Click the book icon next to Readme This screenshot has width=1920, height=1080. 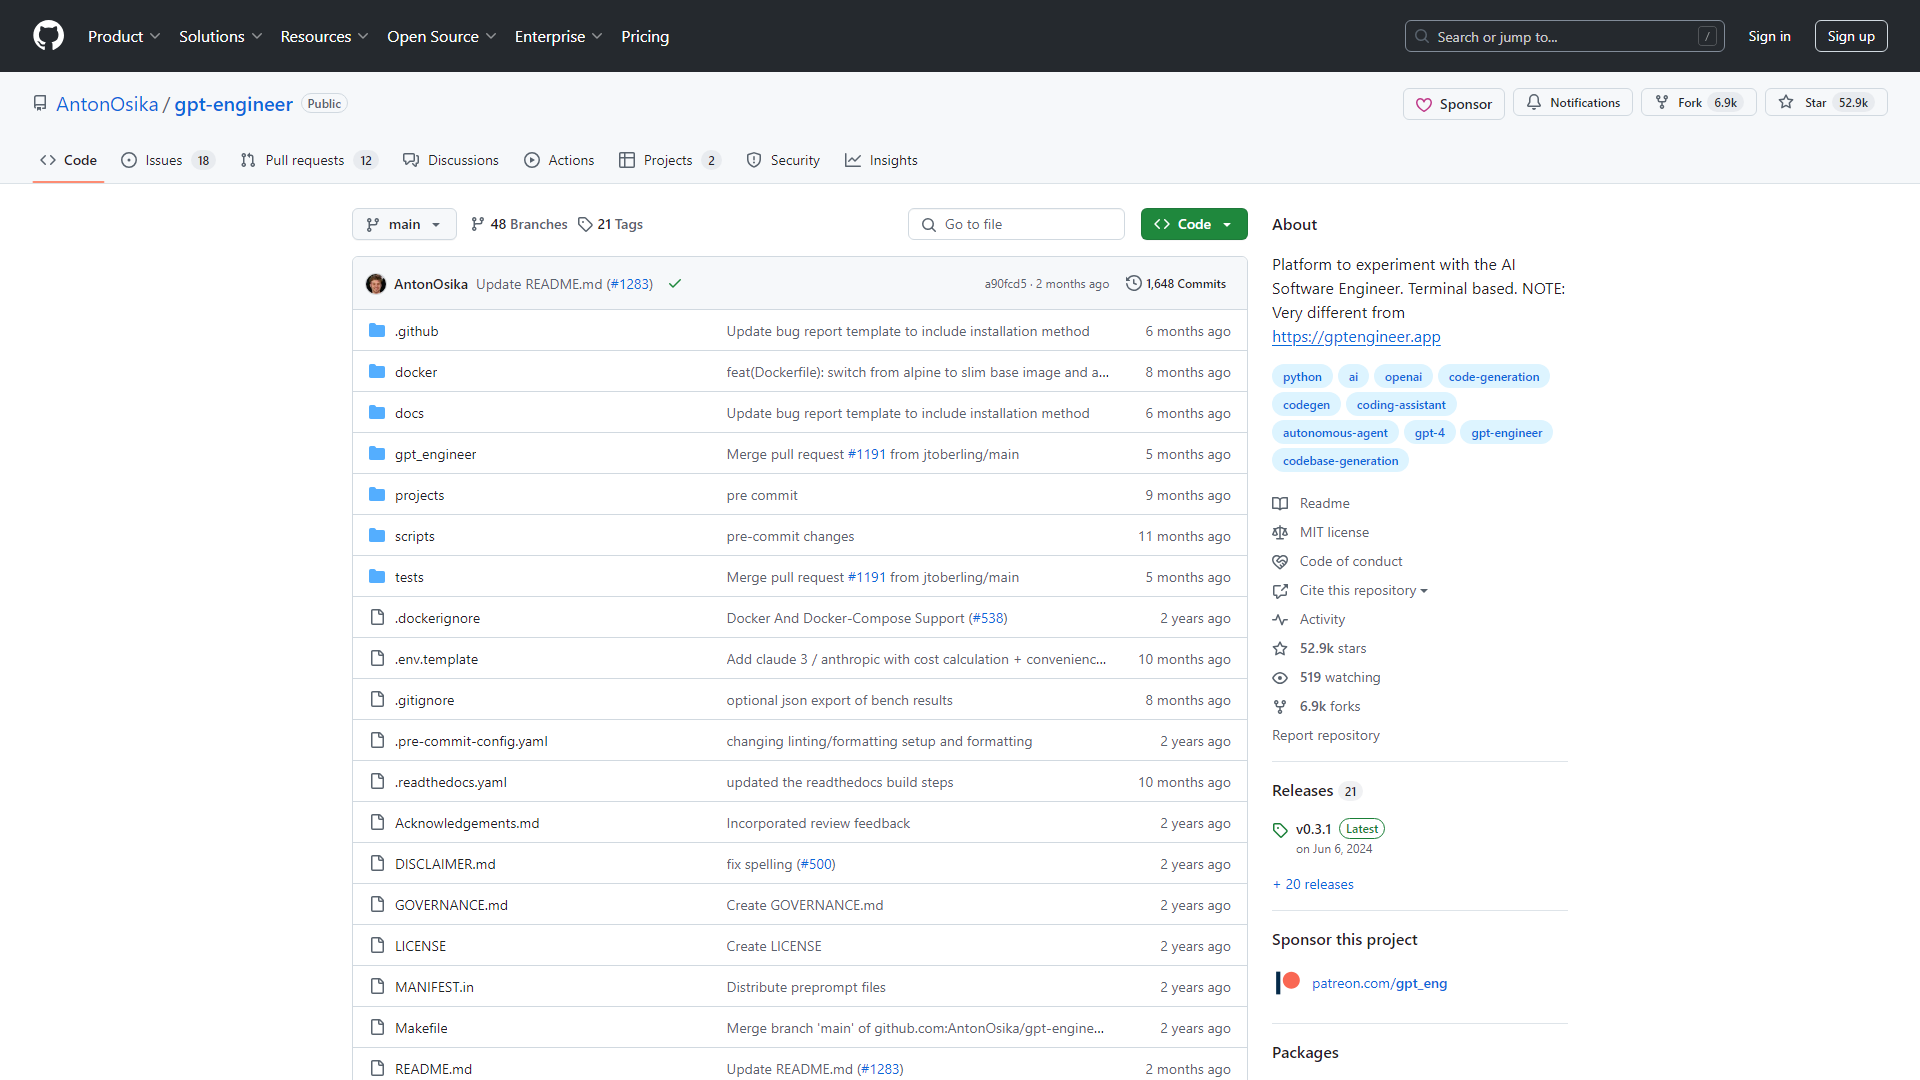1280,503
